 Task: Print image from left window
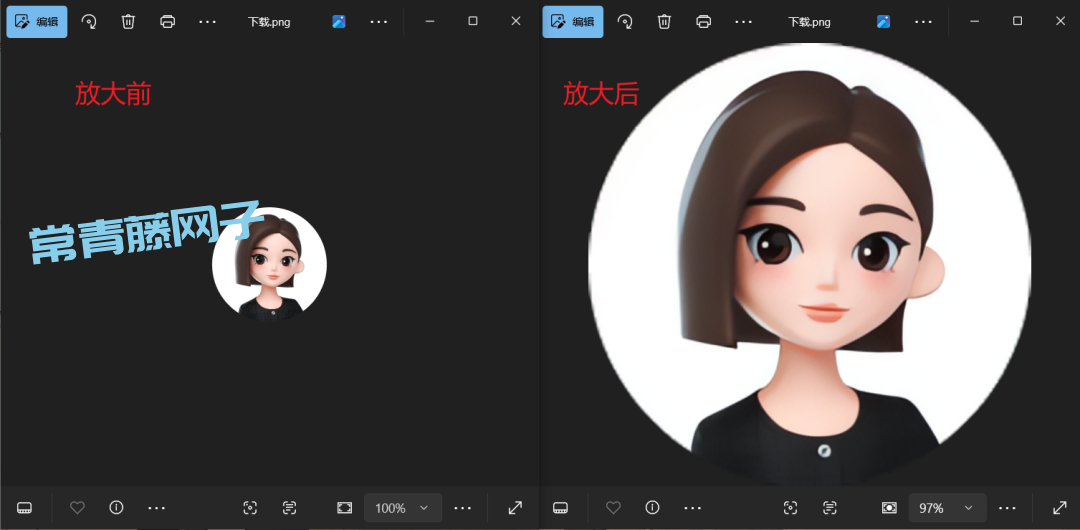[167, 21]
